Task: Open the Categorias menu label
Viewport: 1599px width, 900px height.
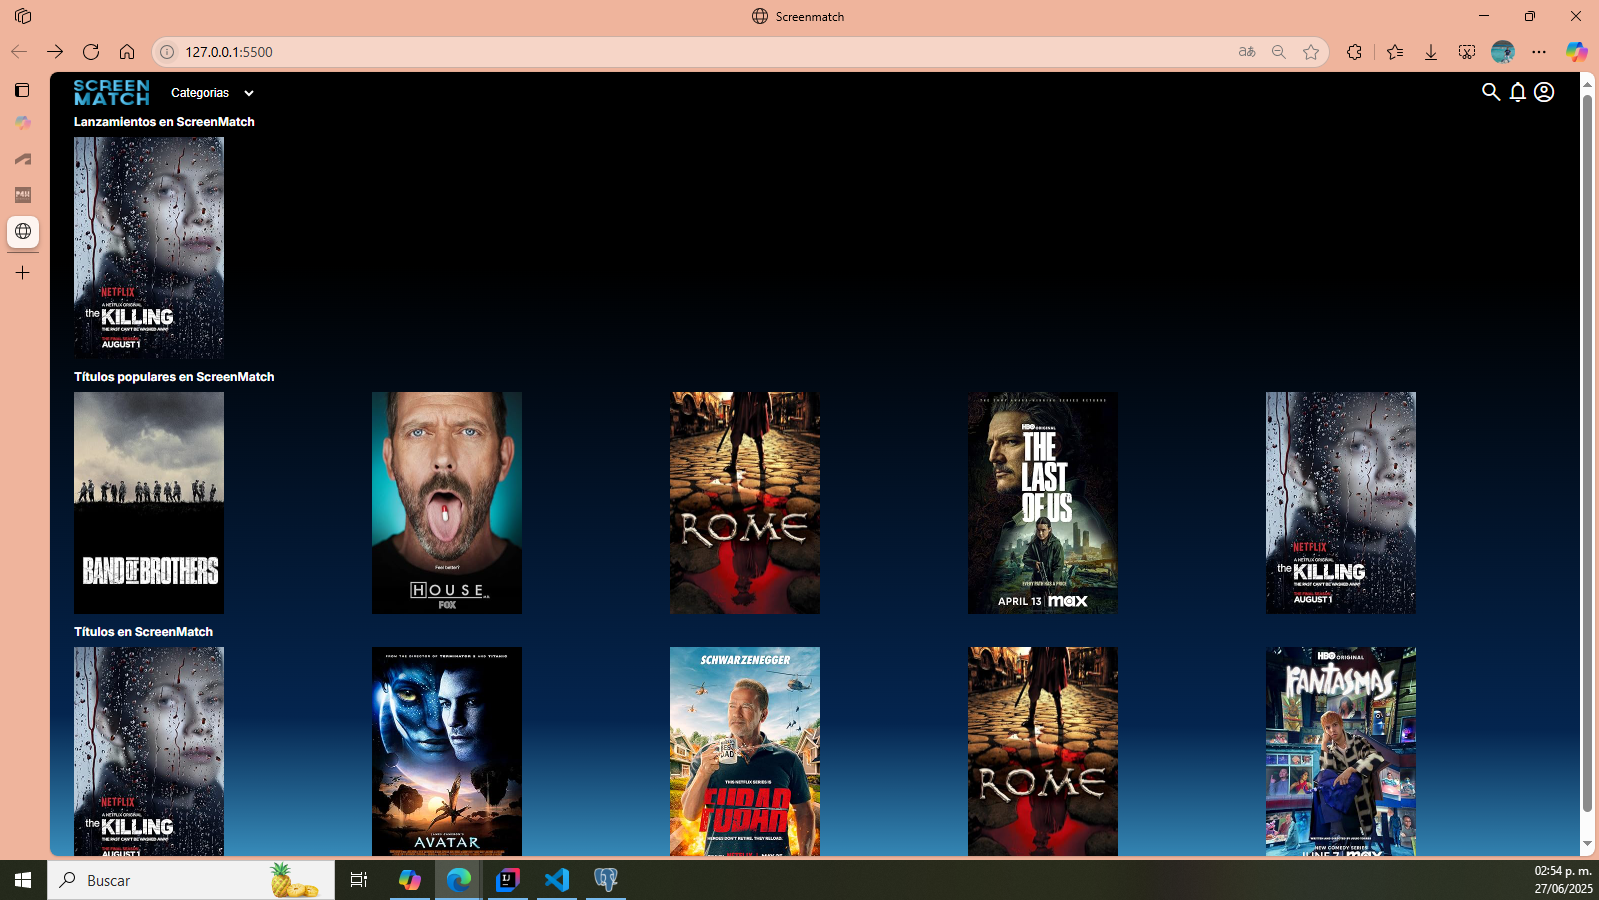Action: coord(200,93)
